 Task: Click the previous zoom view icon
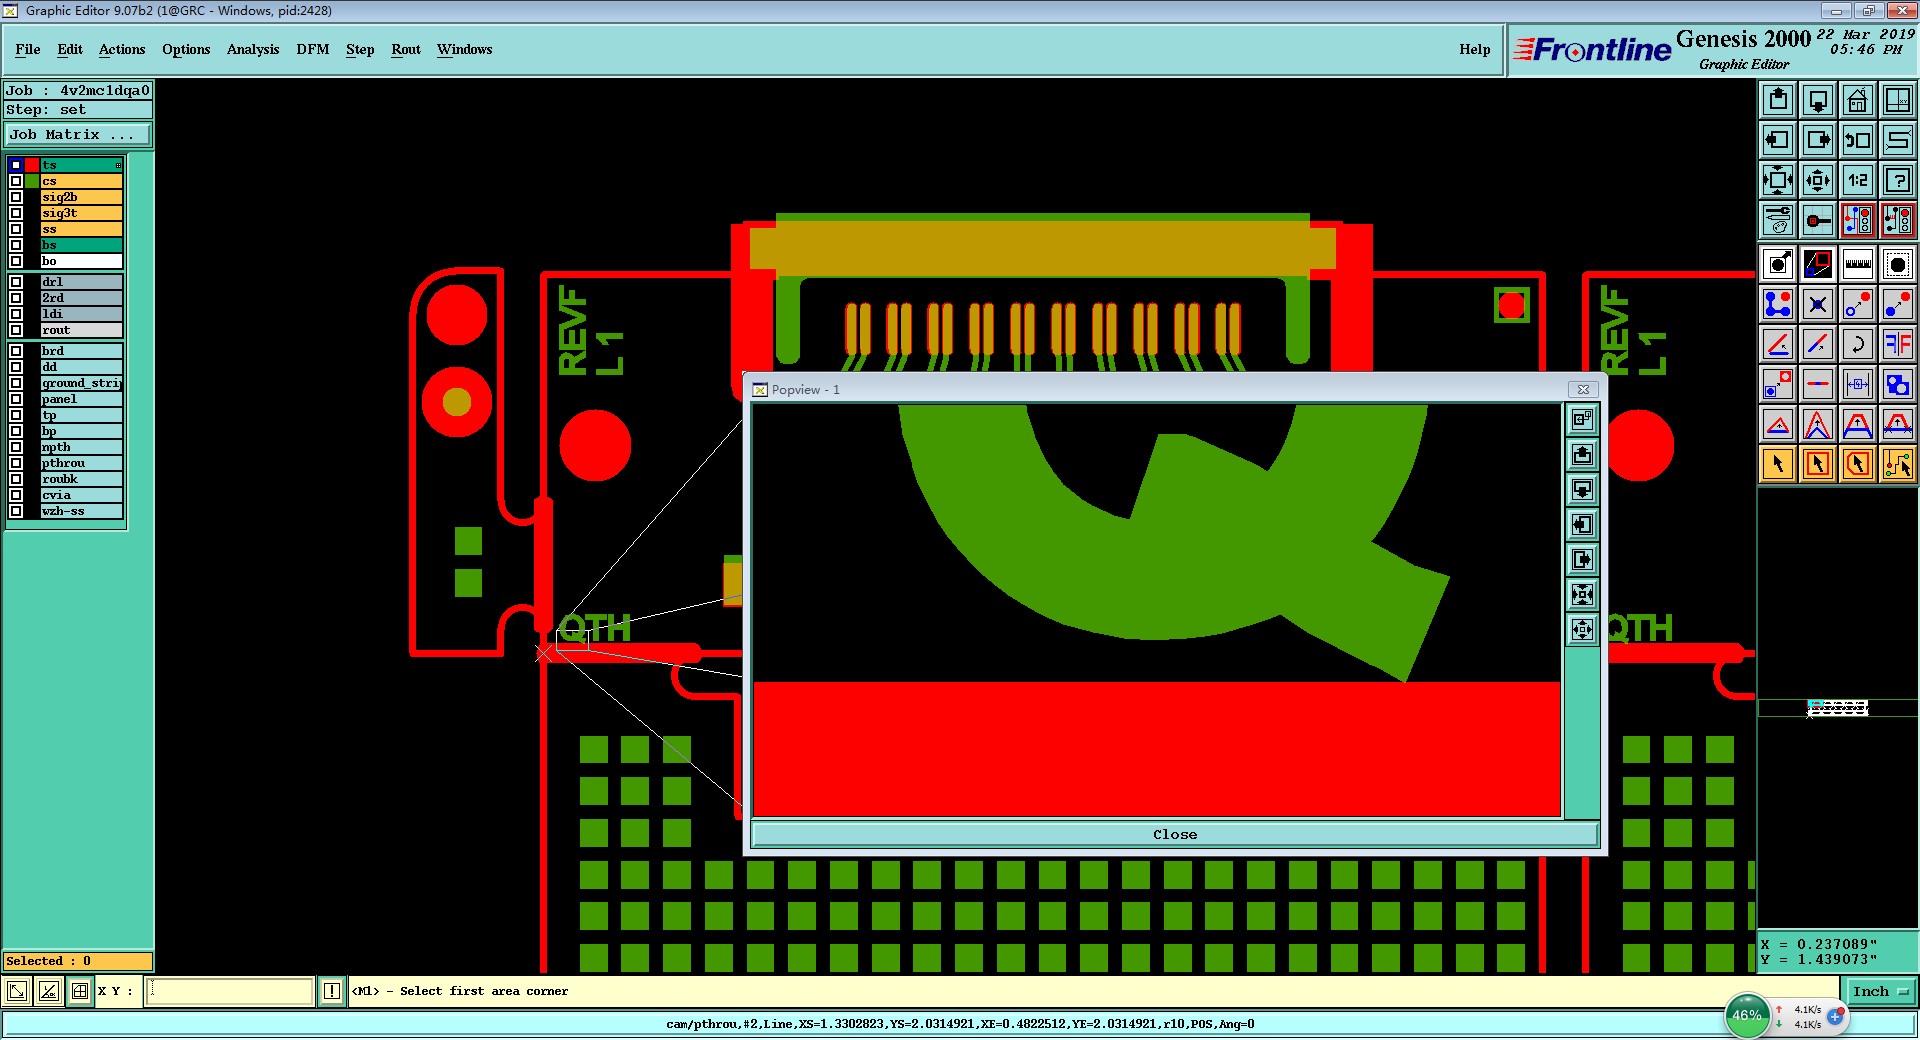pos(1858,140)
